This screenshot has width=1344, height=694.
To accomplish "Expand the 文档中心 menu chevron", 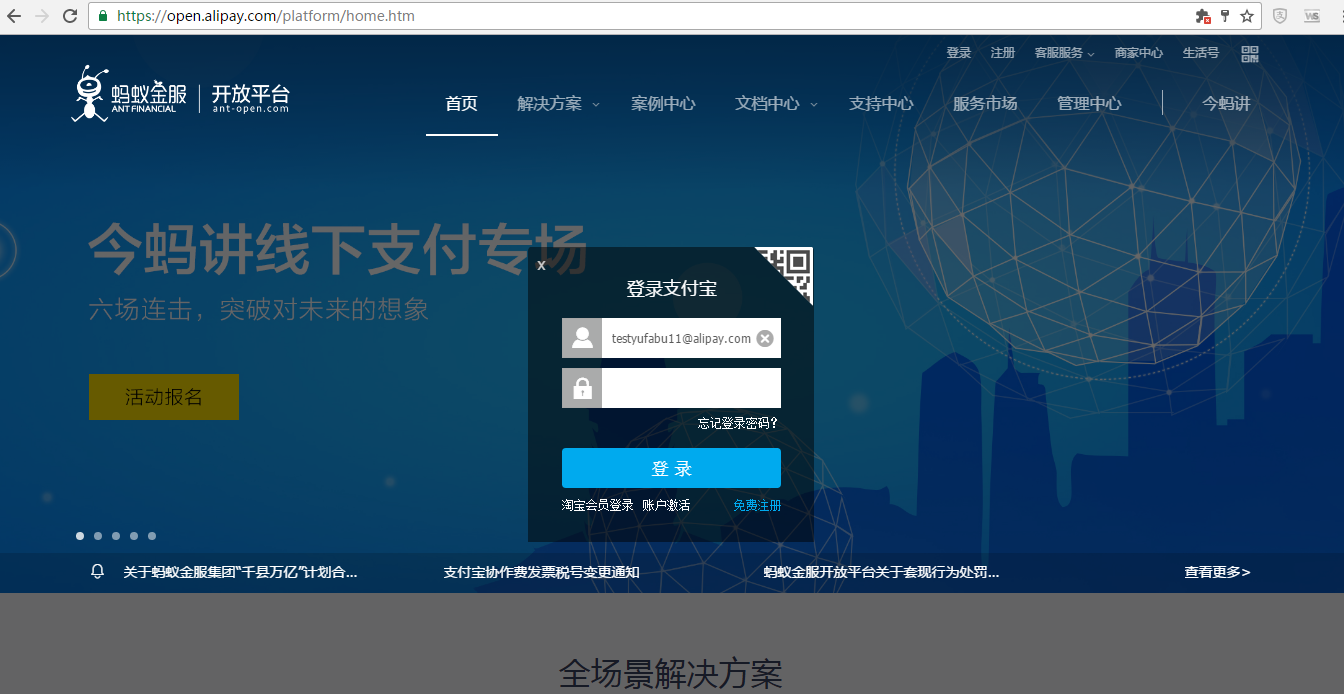I will click(814, 104).
